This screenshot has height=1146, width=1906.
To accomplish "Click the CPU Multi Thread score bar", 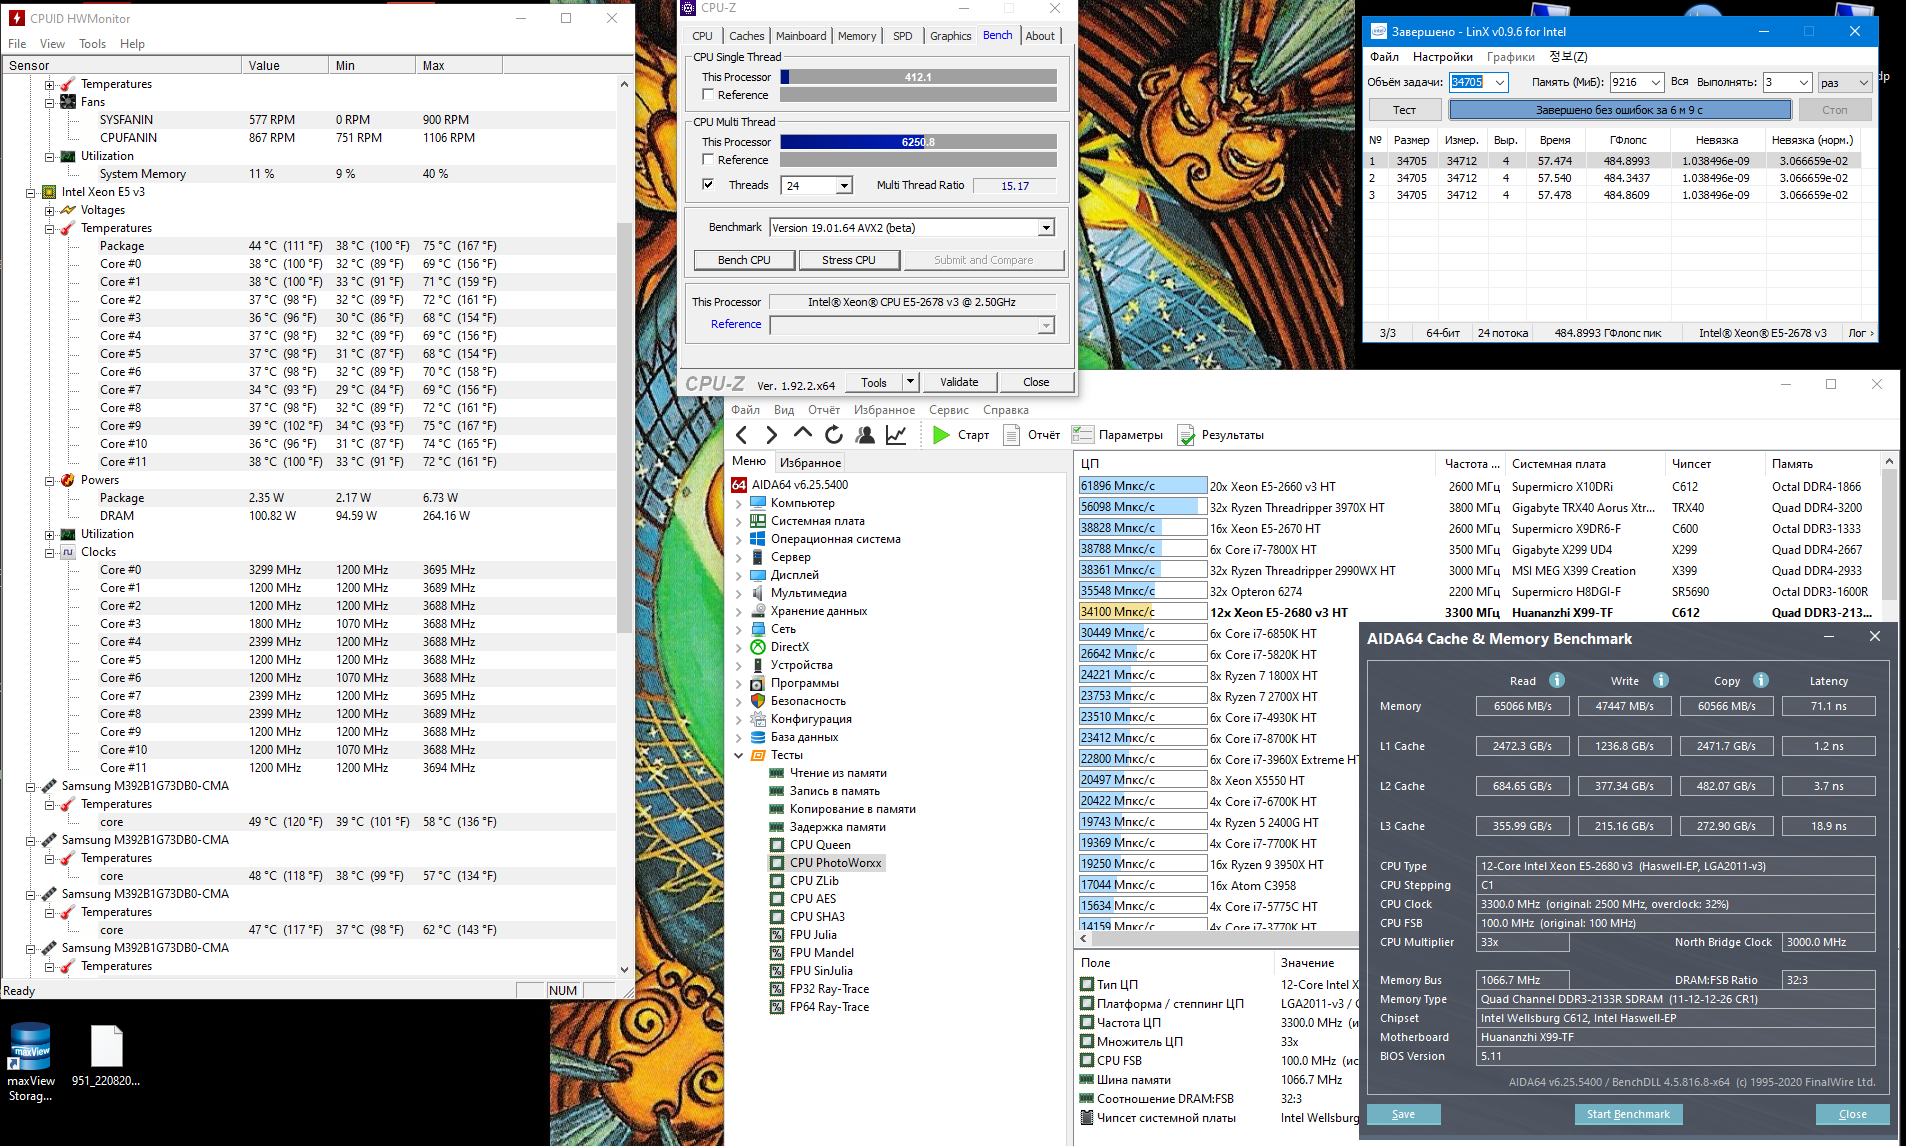I will click(918, 142).
